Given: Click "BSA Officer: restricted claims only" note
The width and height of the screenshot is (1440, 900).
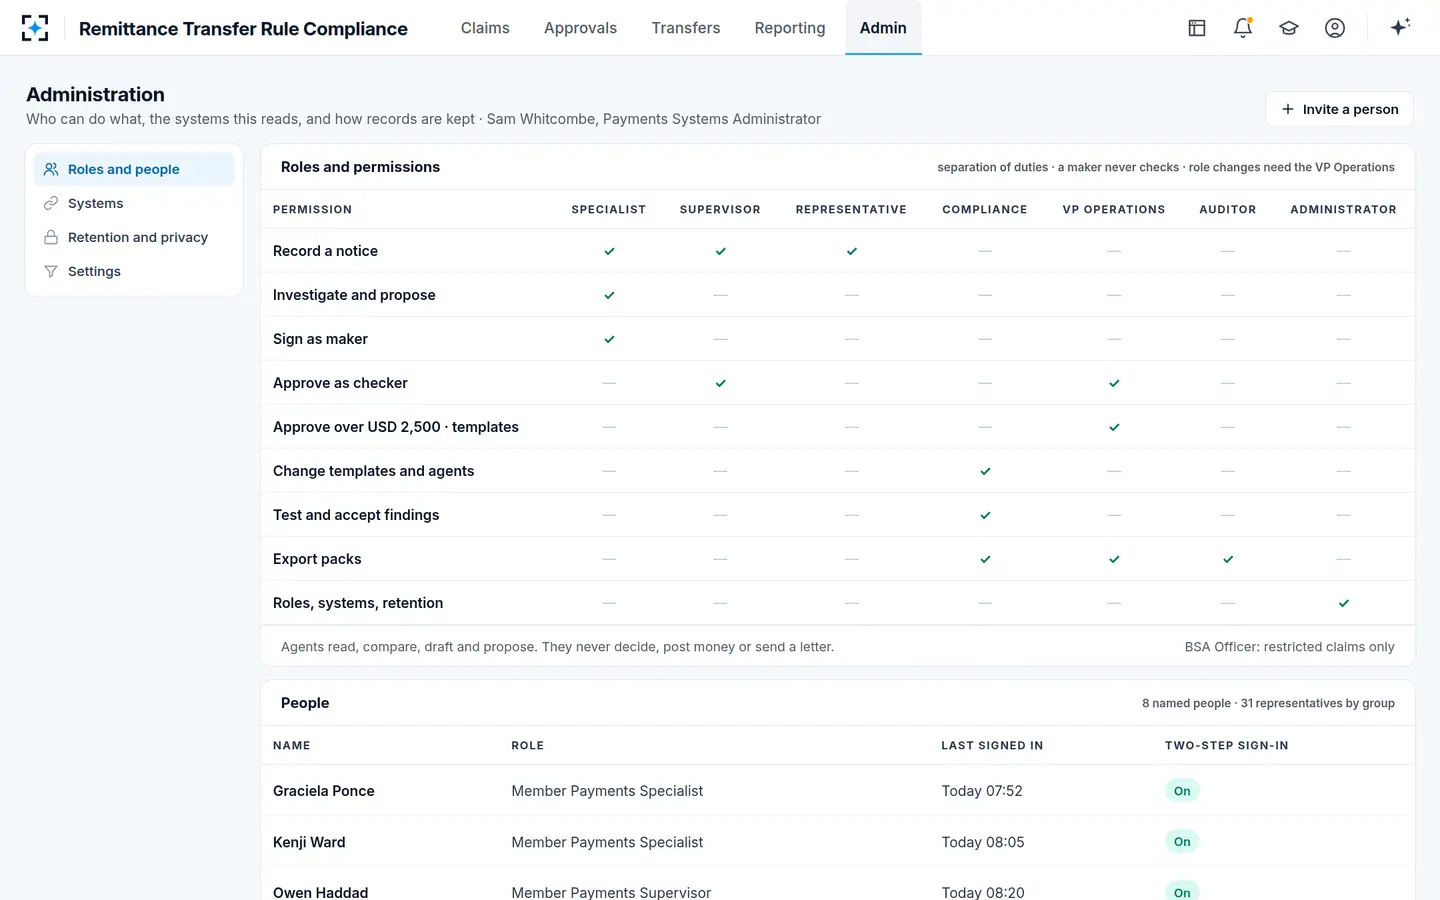Looking at the screenshot, I should pos(1290,647).
